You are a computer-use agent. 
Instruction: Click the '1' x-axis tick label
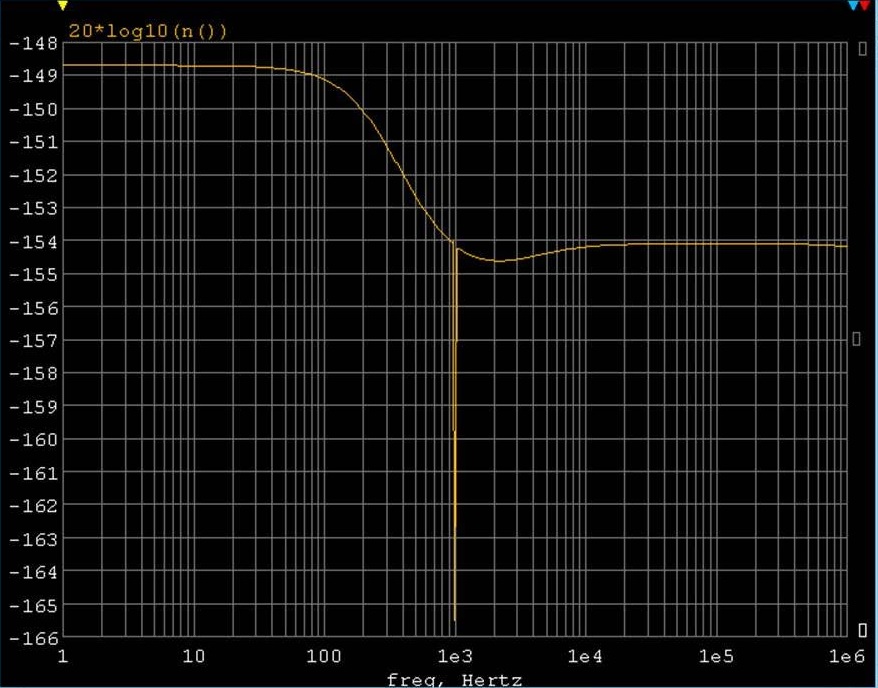(63, 656)
